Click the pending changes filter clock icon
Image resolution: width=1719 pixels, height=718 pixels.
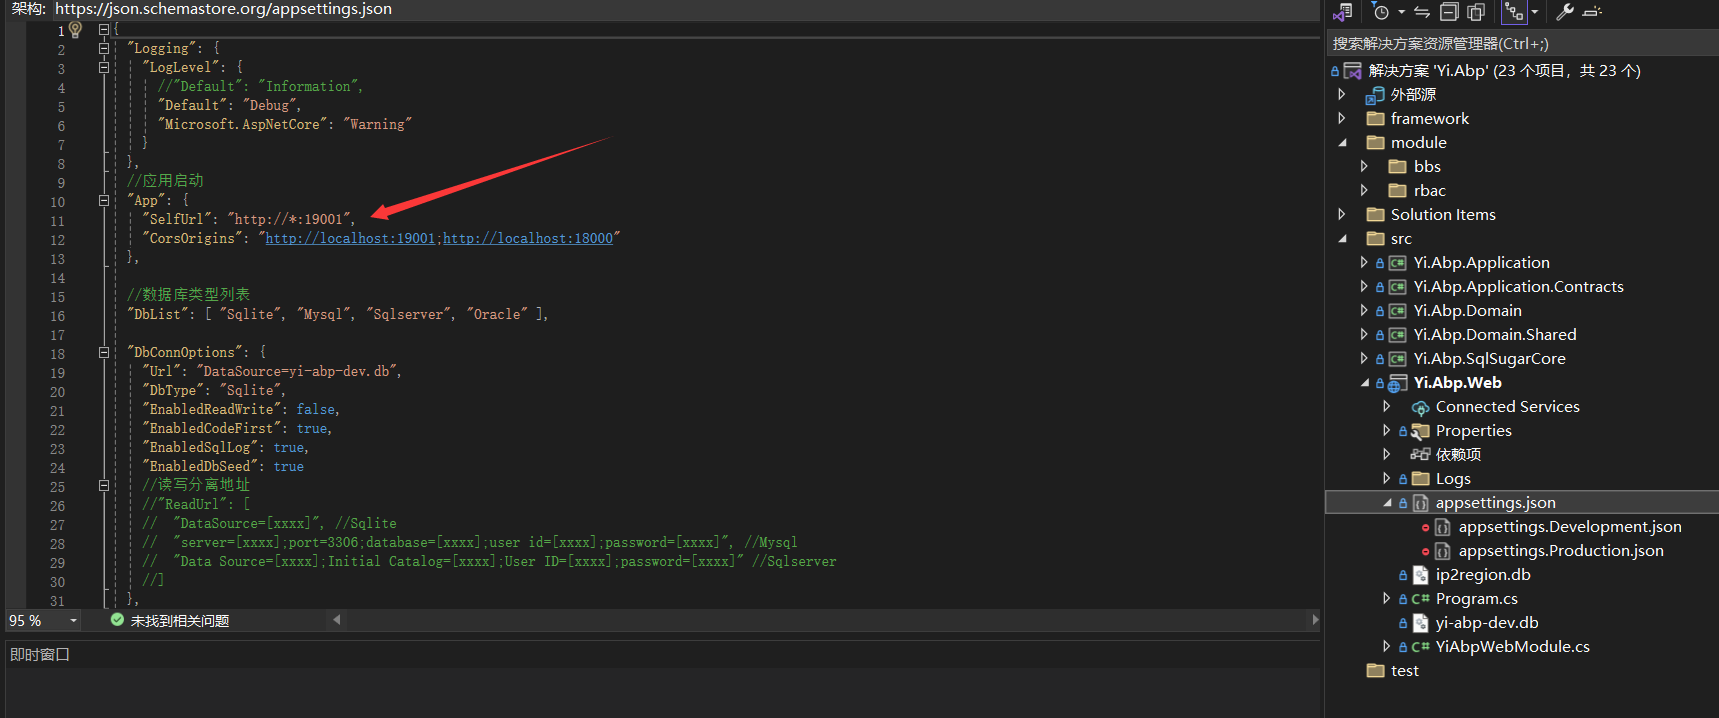[x=1381, y=12]
